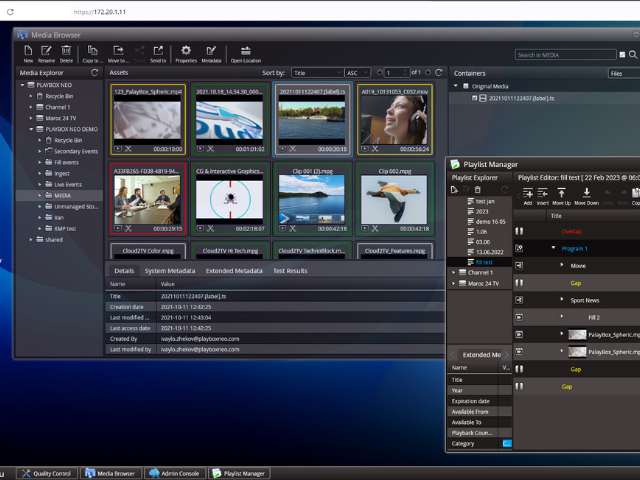This screenshot has width=640, height=480.
Task: Expand the Shared node in Media Explorer
Action: click(x=31, y=240)
